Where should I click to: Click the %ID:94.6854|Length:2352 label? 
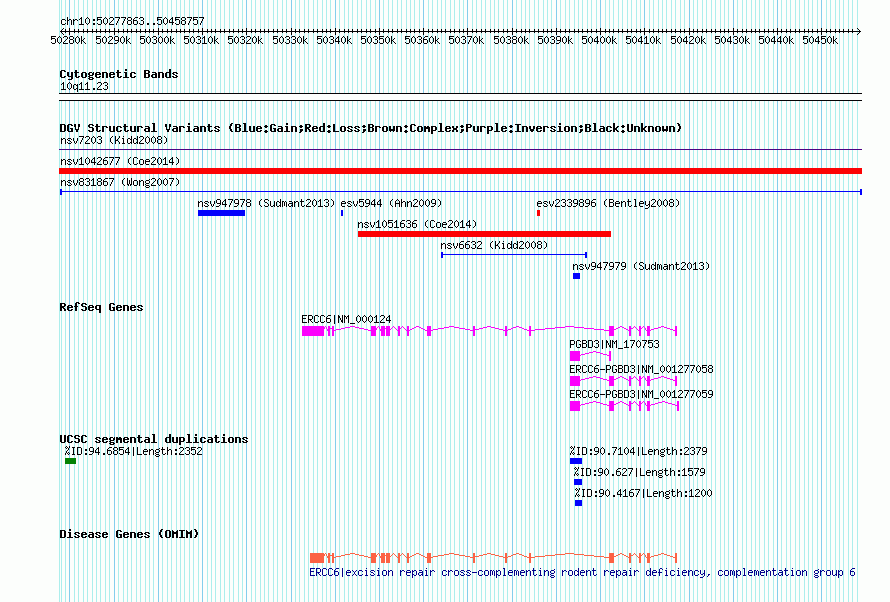(133, 452)
